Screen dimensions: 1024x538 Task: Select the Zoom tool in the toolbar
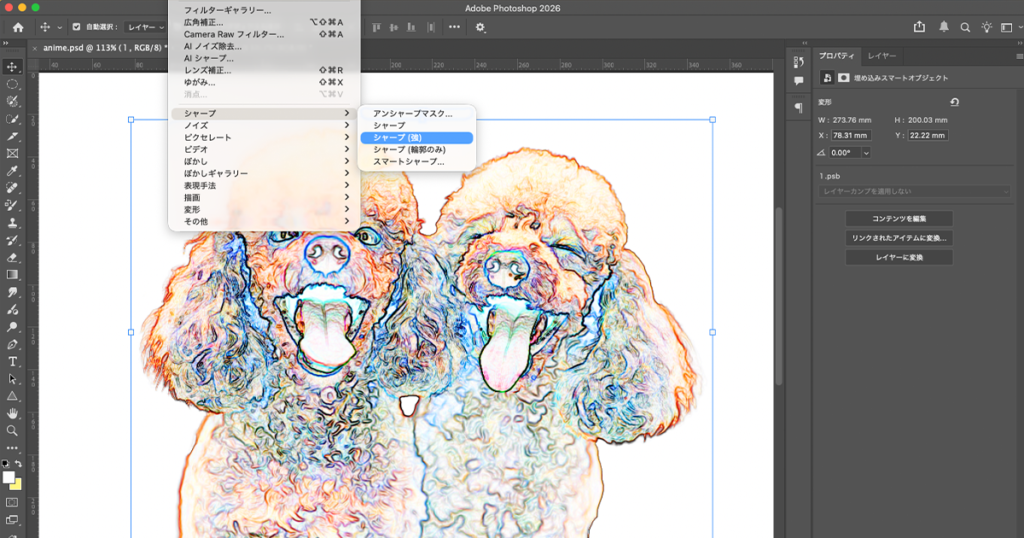tap(13, 430)
